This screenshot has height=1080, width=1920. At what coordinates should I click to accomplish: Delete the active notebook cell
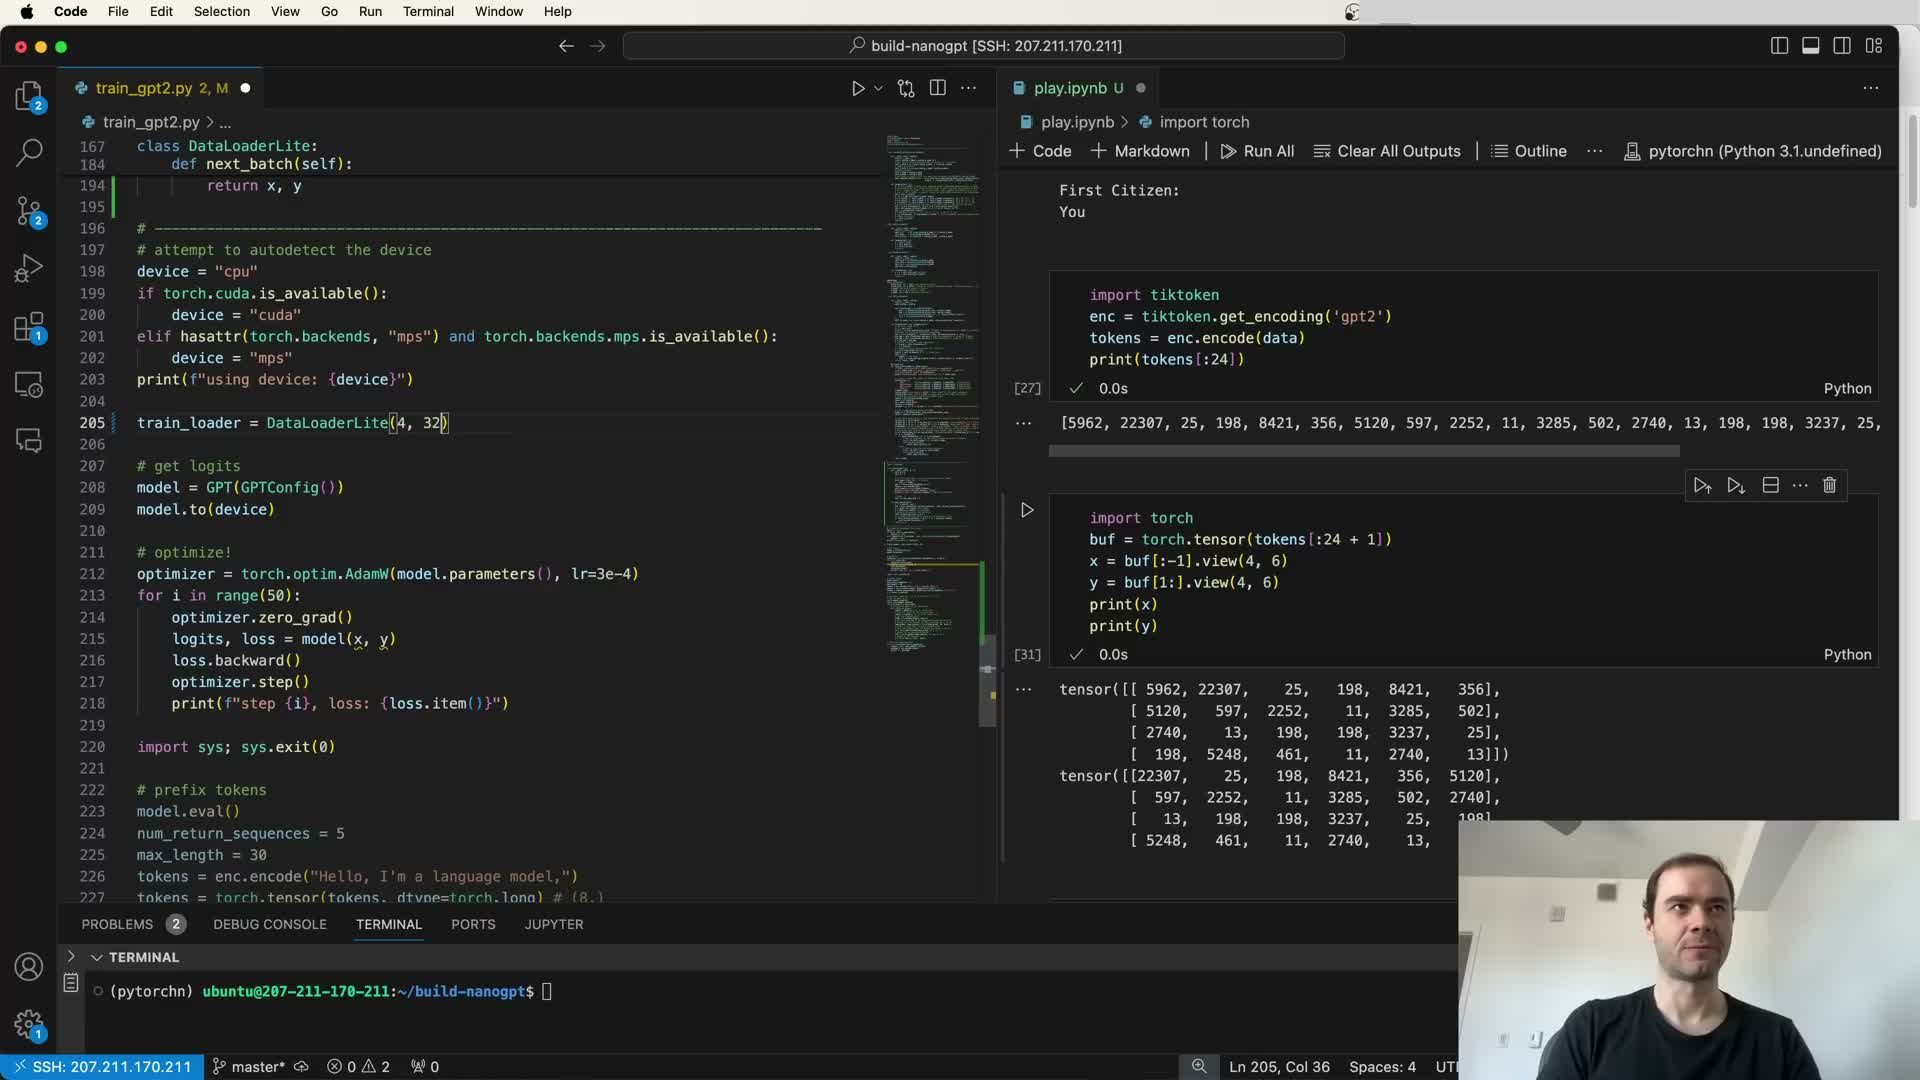(1829, 486)
